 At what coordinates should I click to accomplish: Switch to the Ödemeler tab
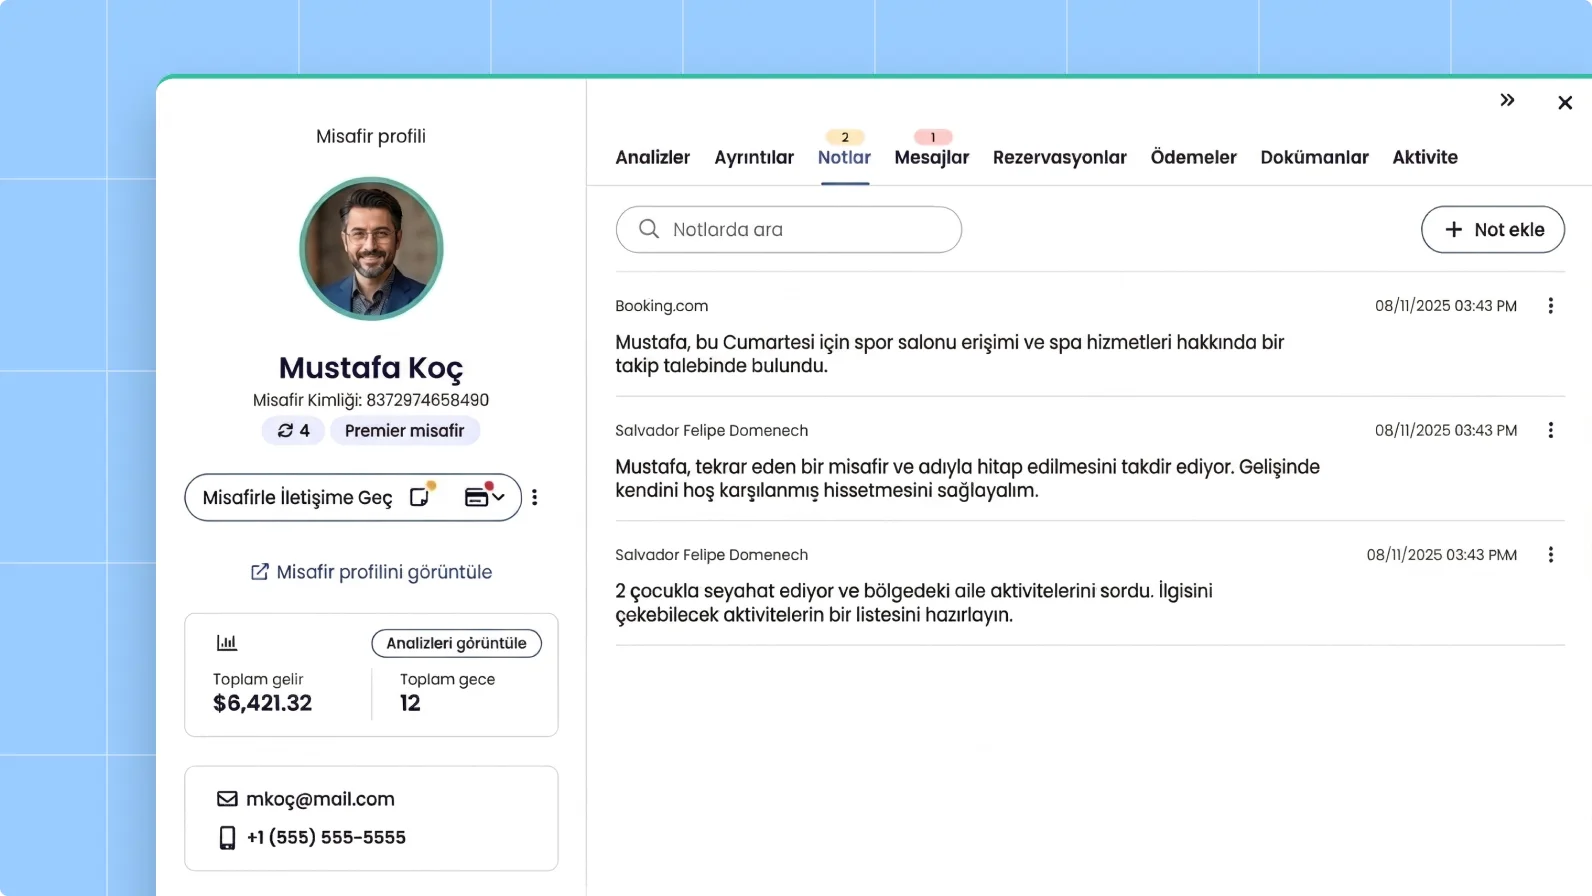(1193, 157)
